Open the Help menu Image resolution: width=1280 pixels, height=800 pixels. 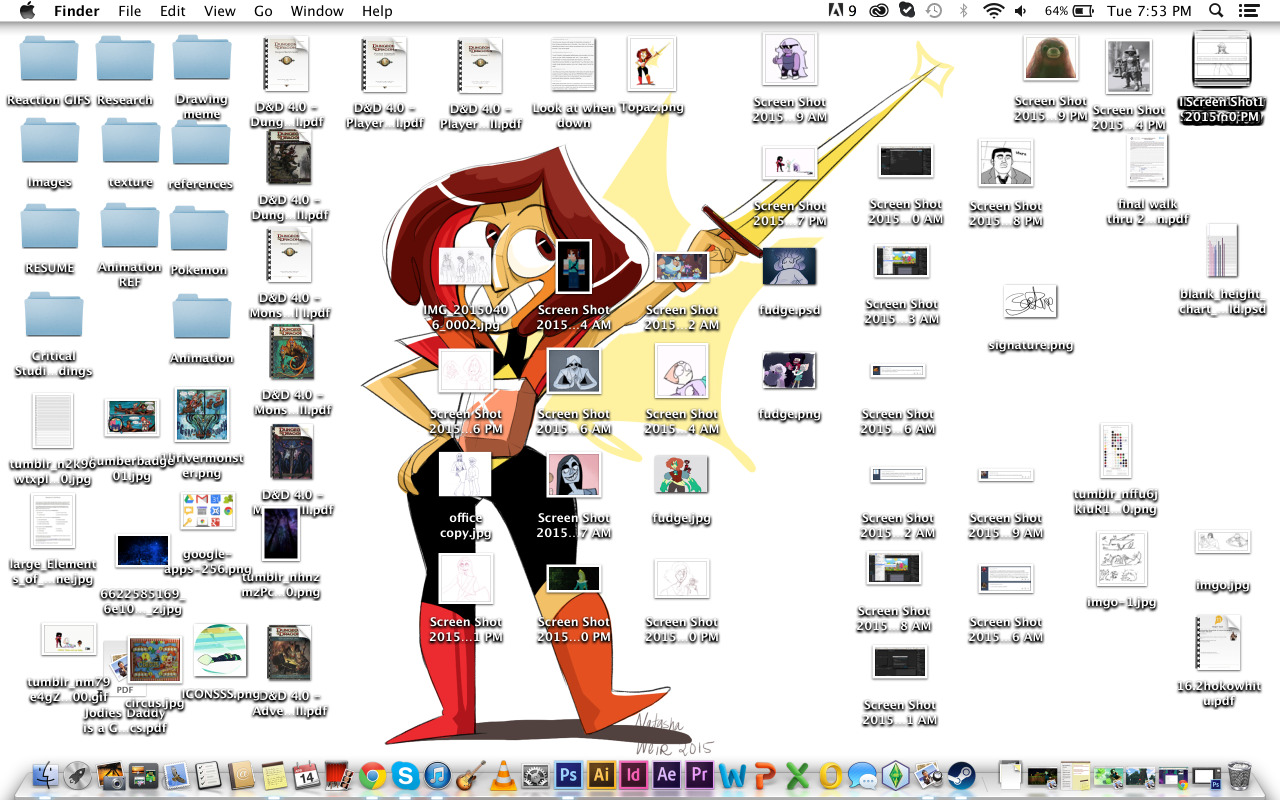377,11
